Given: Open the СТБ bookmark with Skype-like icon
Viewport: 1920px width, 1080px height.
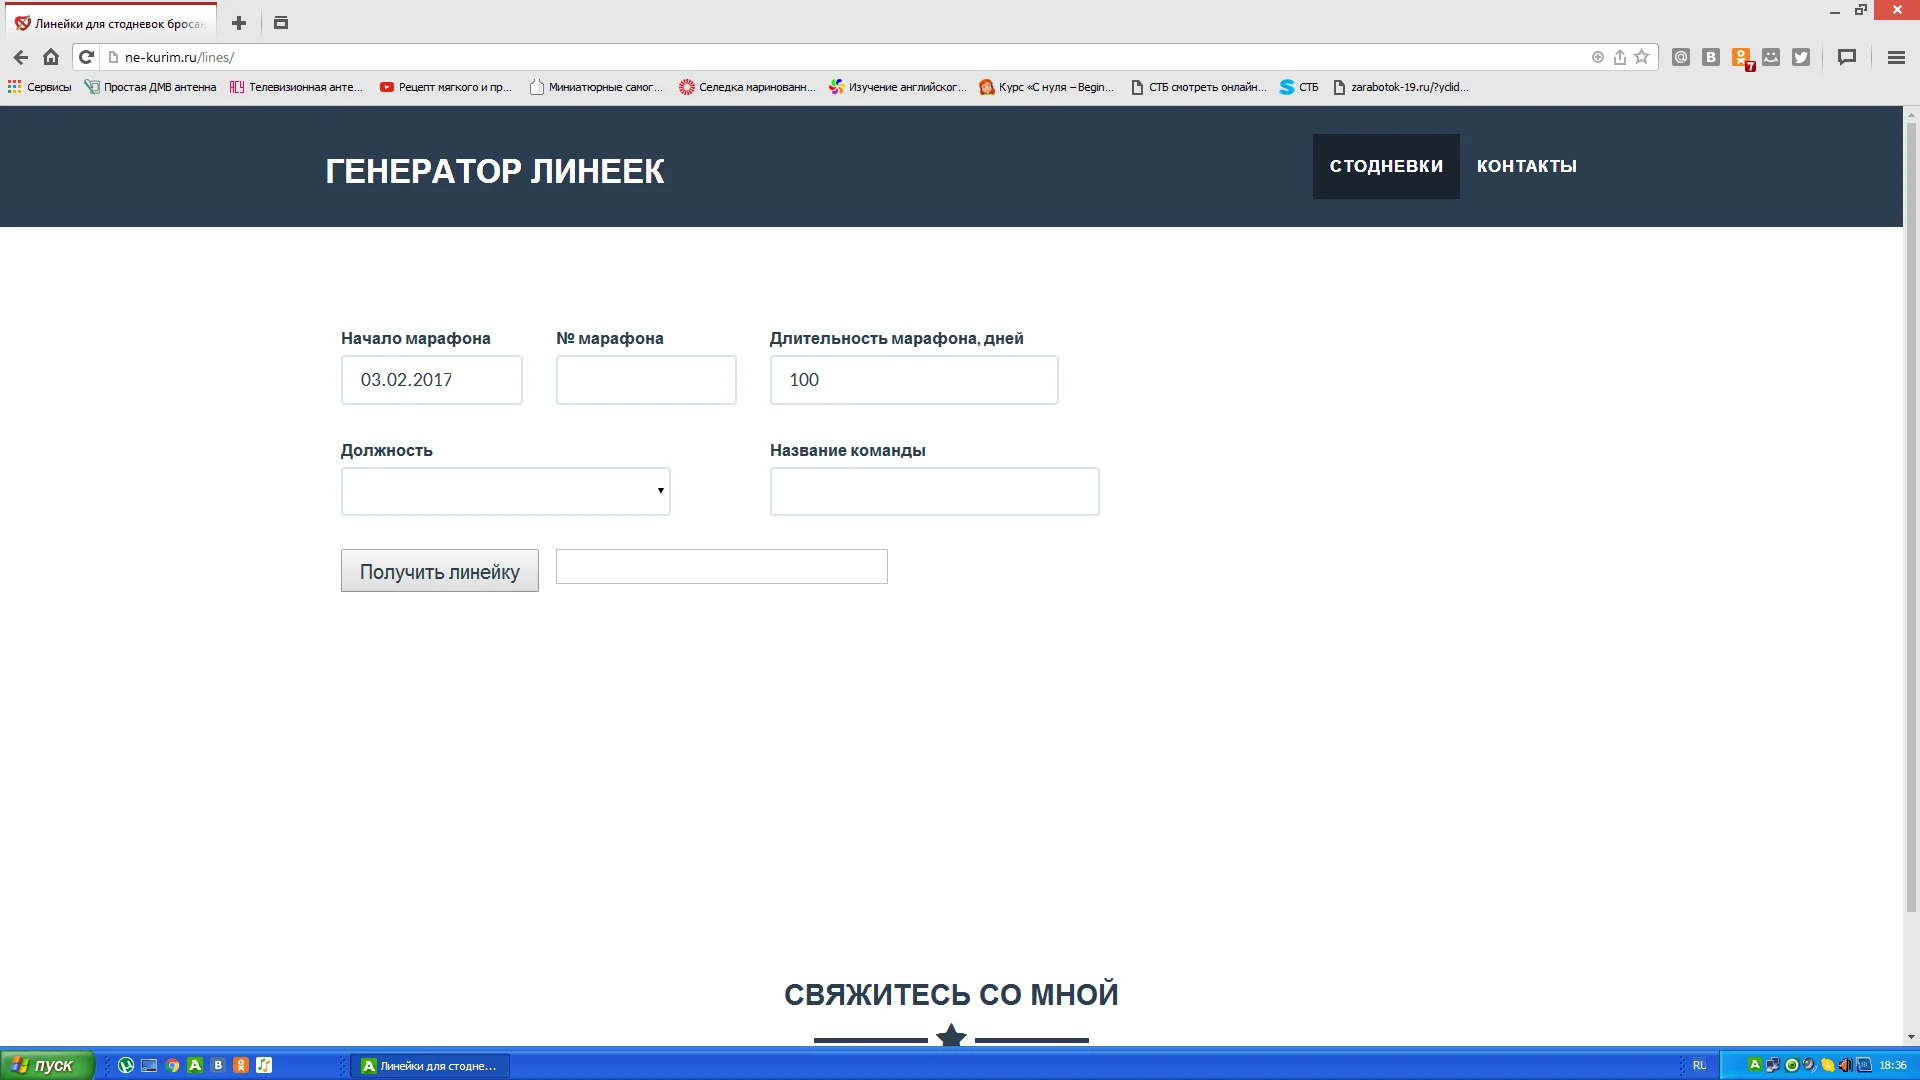Looking at the screenshot, I should point(1299,87).
